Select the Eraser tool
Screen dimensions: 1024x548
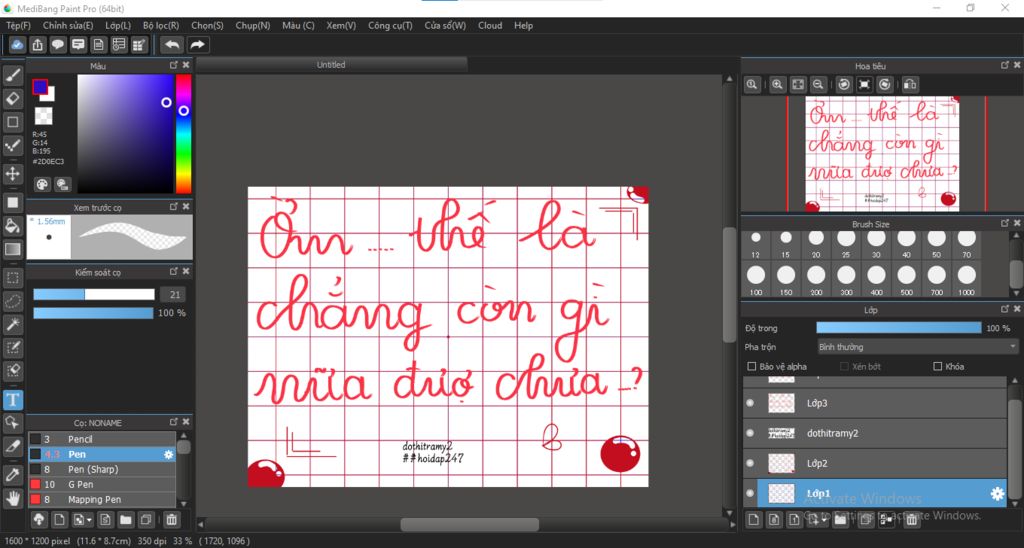tap(12, 99)
